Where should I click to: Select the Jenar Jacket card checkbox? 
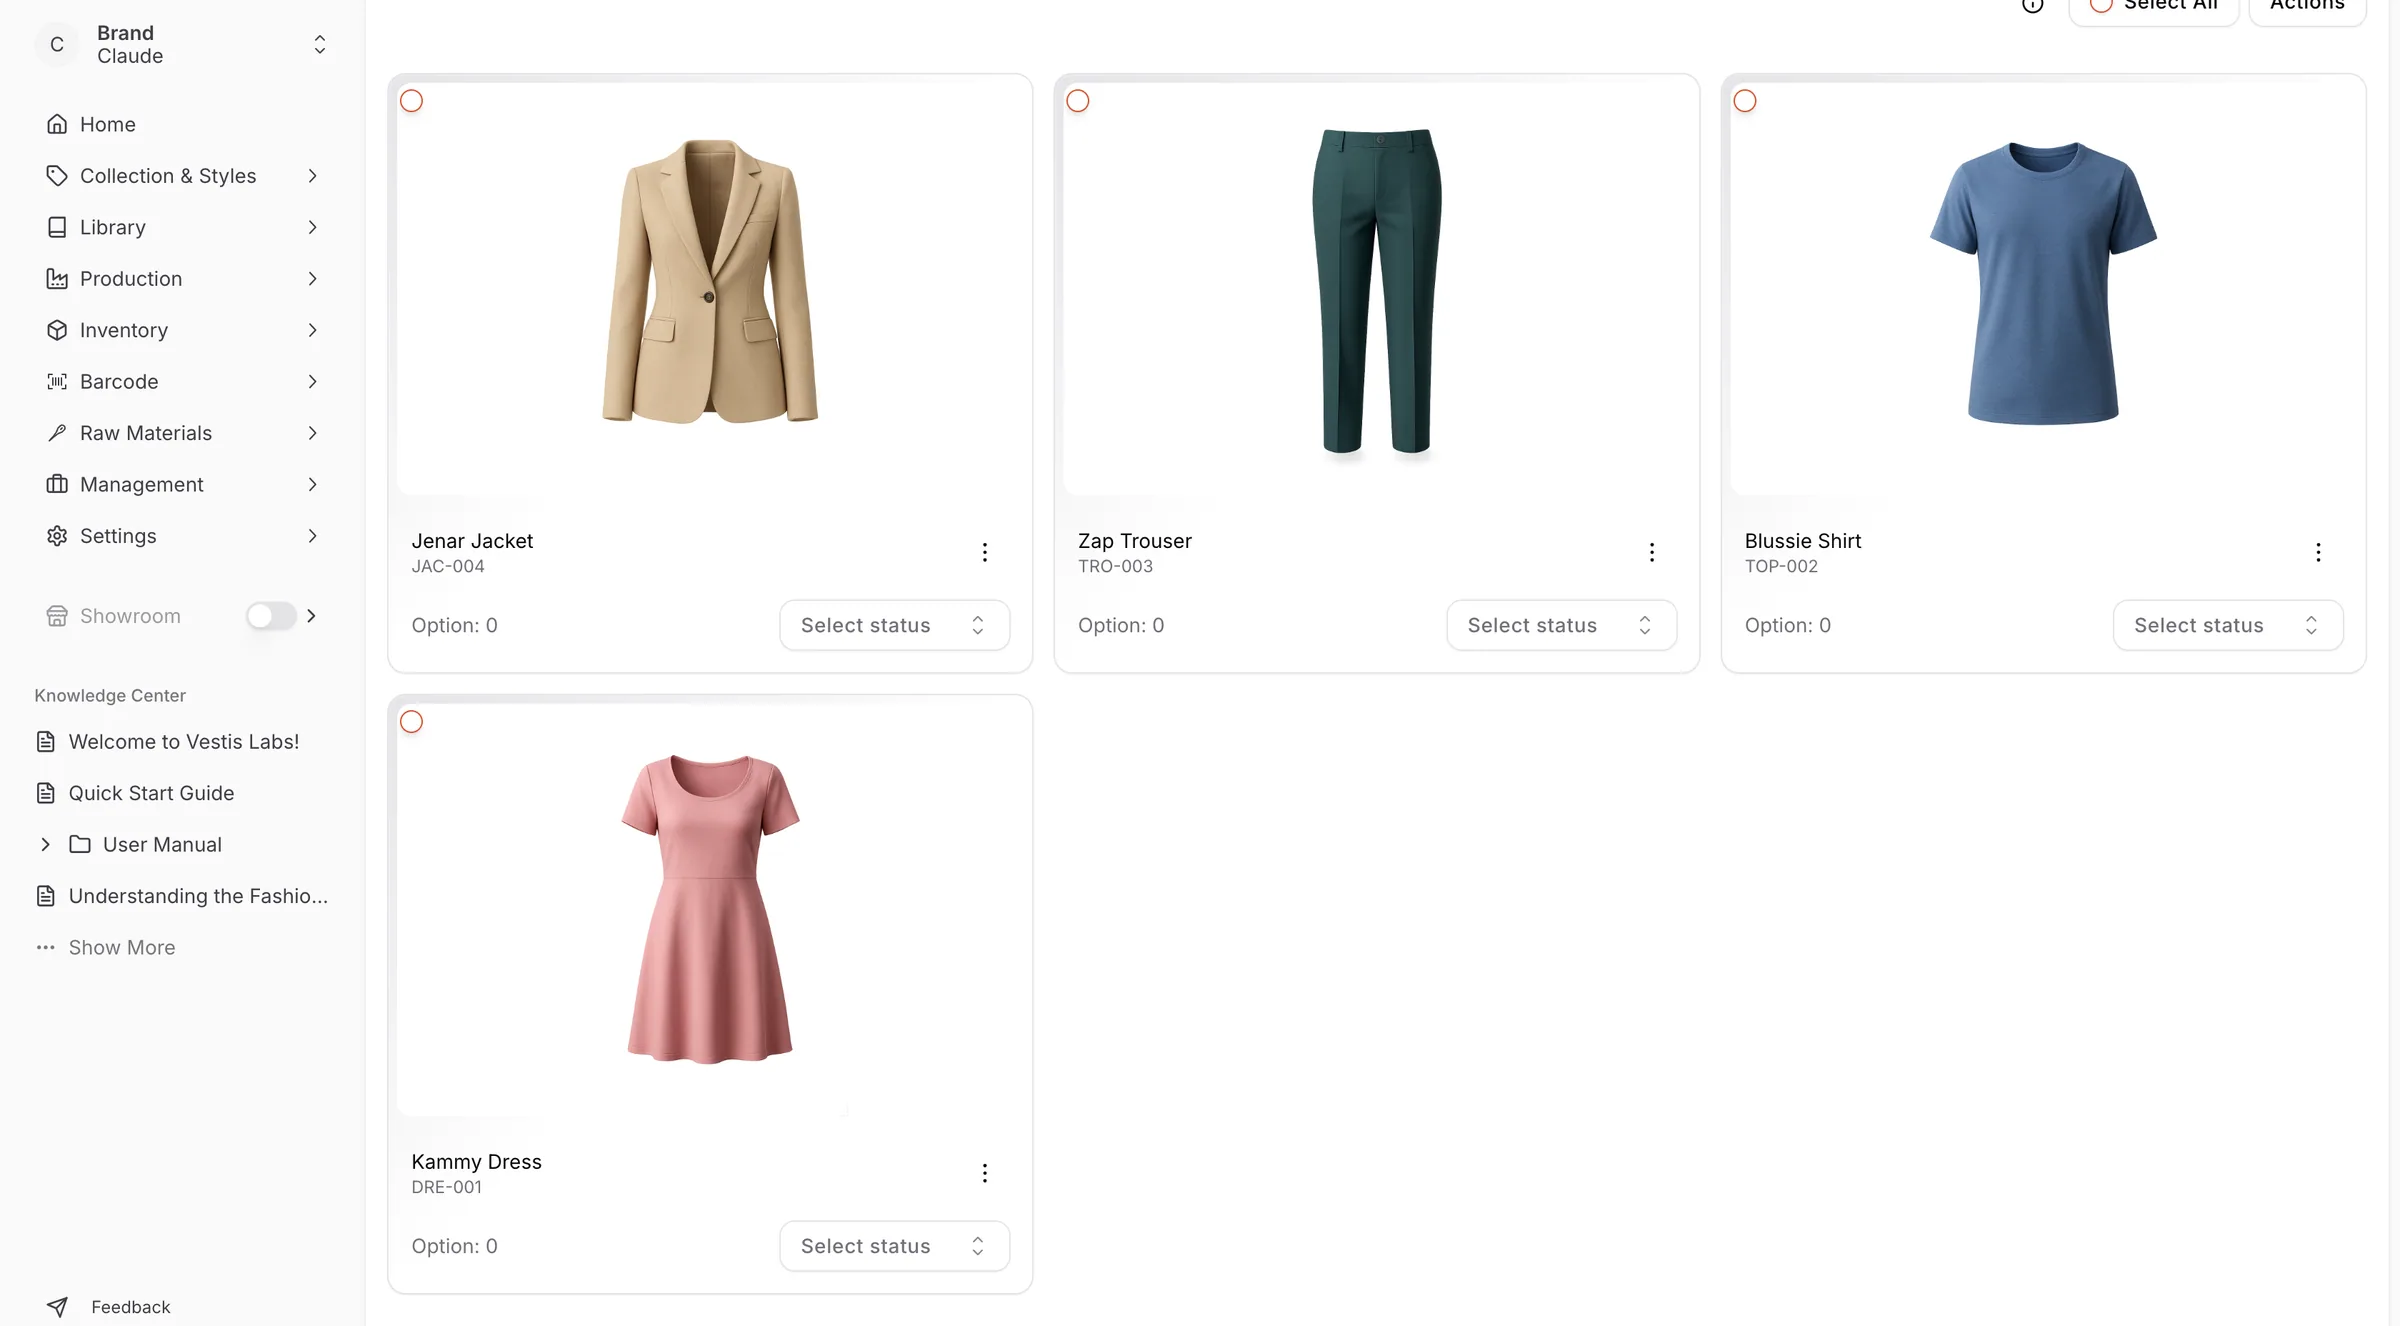tap(411, 101)
